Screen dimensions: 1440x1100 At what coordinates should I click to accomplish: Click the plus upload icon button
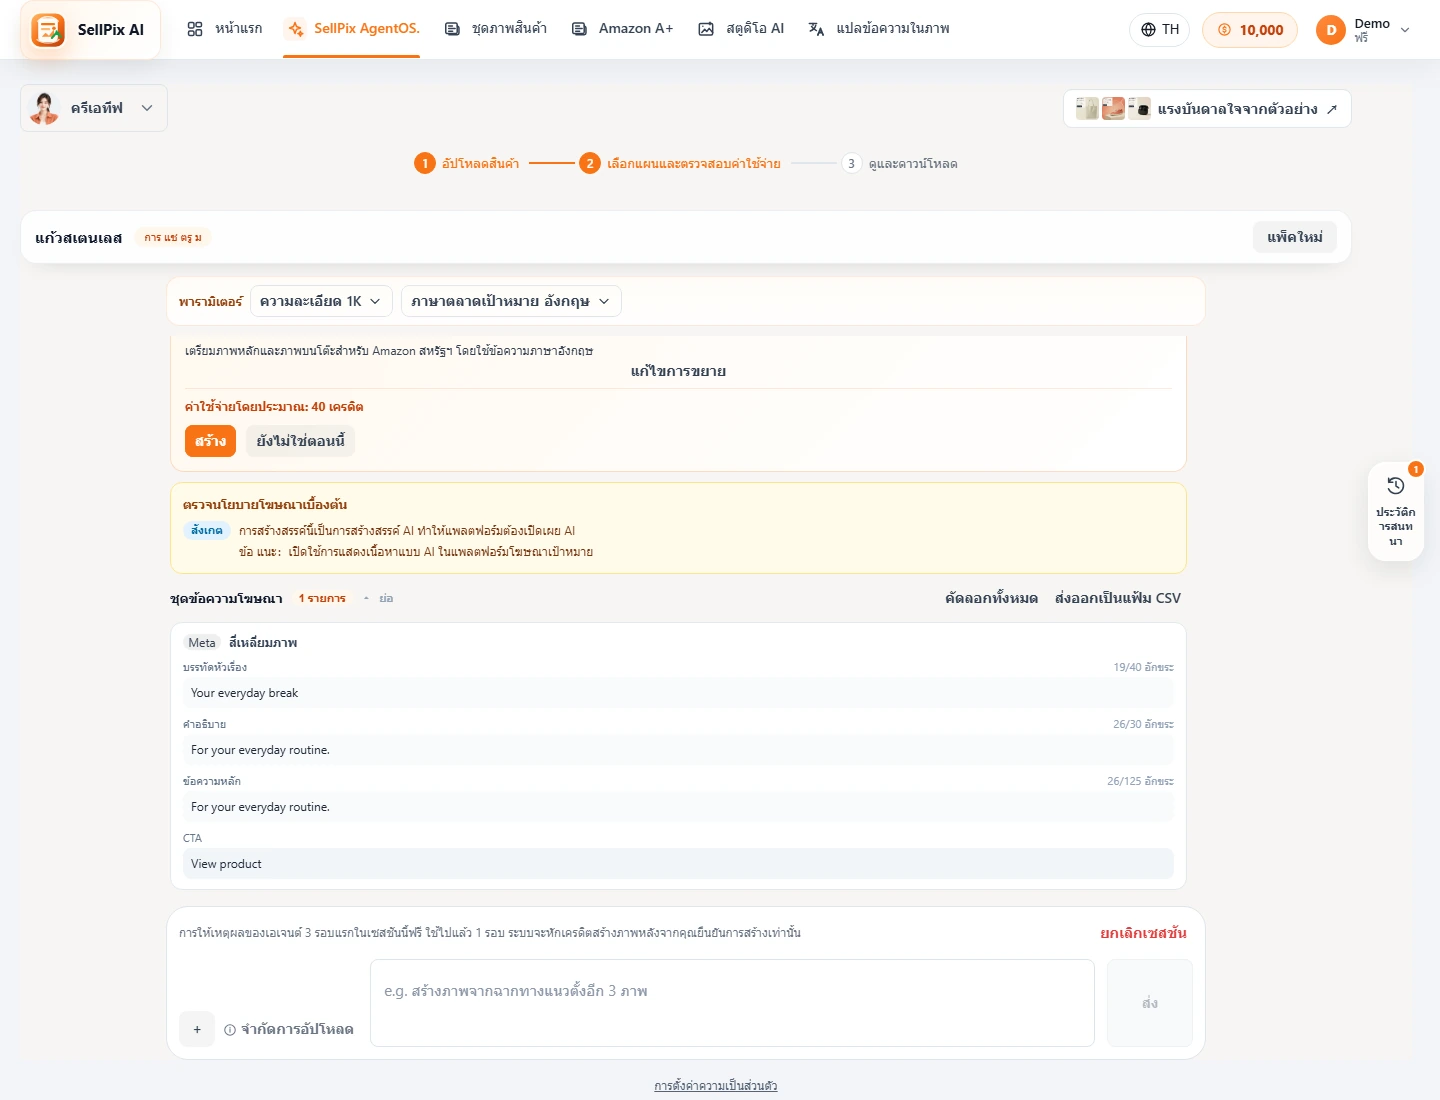click(x=197, y=1029)
